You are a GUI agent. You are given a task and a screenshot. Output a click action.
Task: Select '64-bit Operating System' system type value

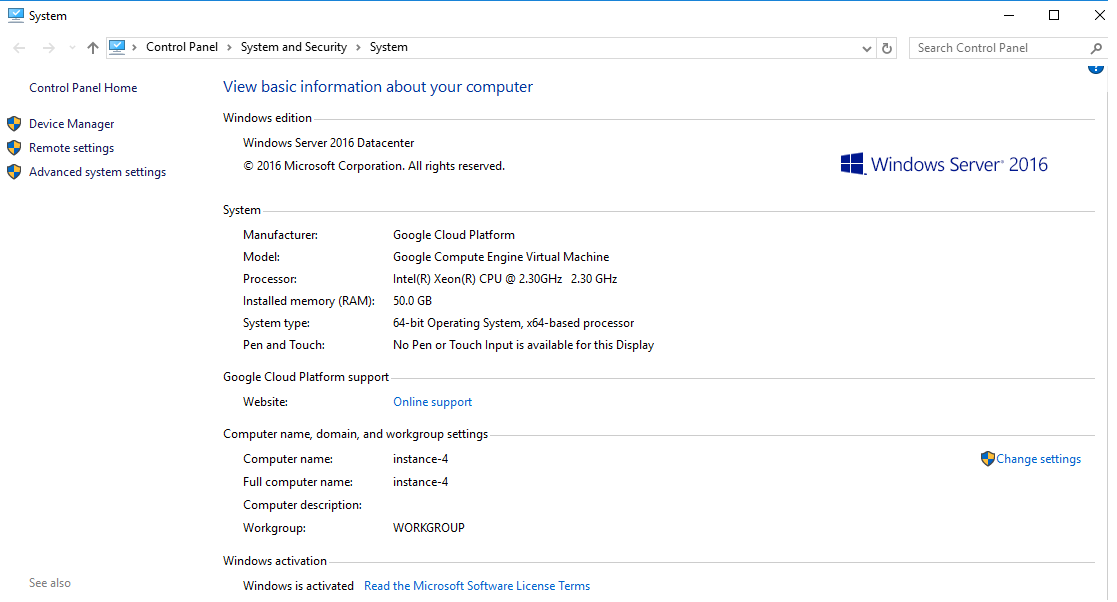513,323
